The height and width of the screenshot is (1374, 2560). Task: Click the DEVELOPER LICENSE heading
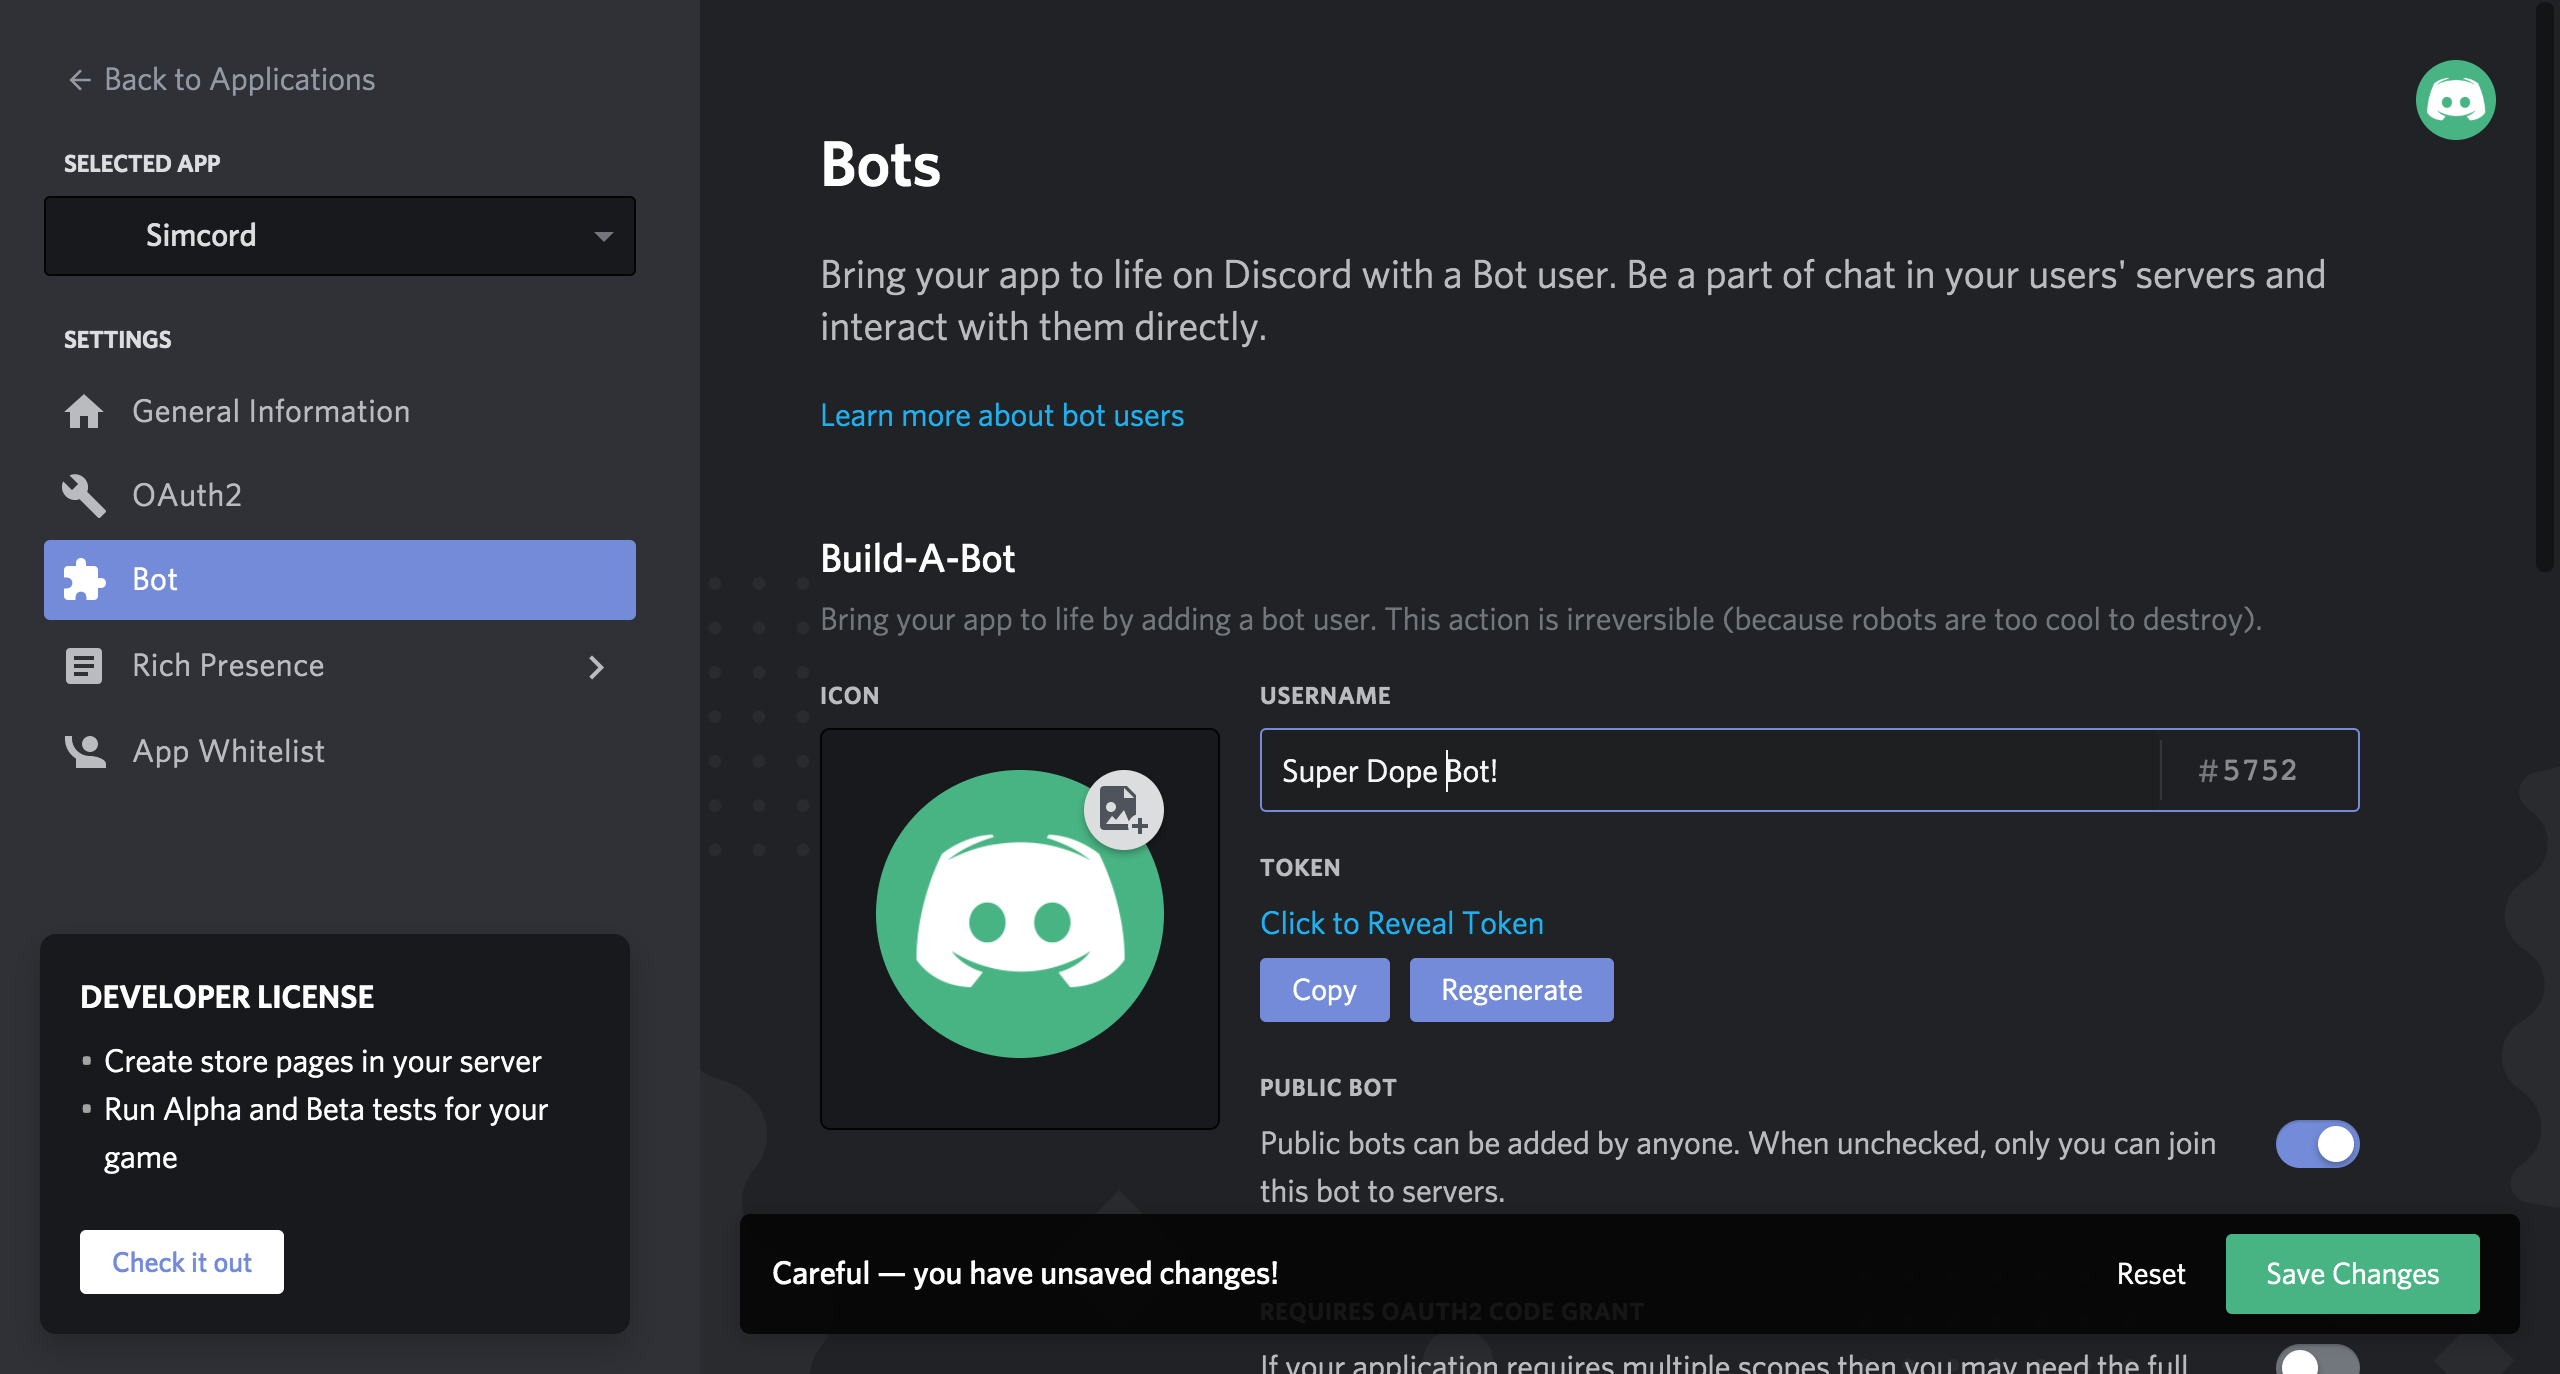coord(227,996)
